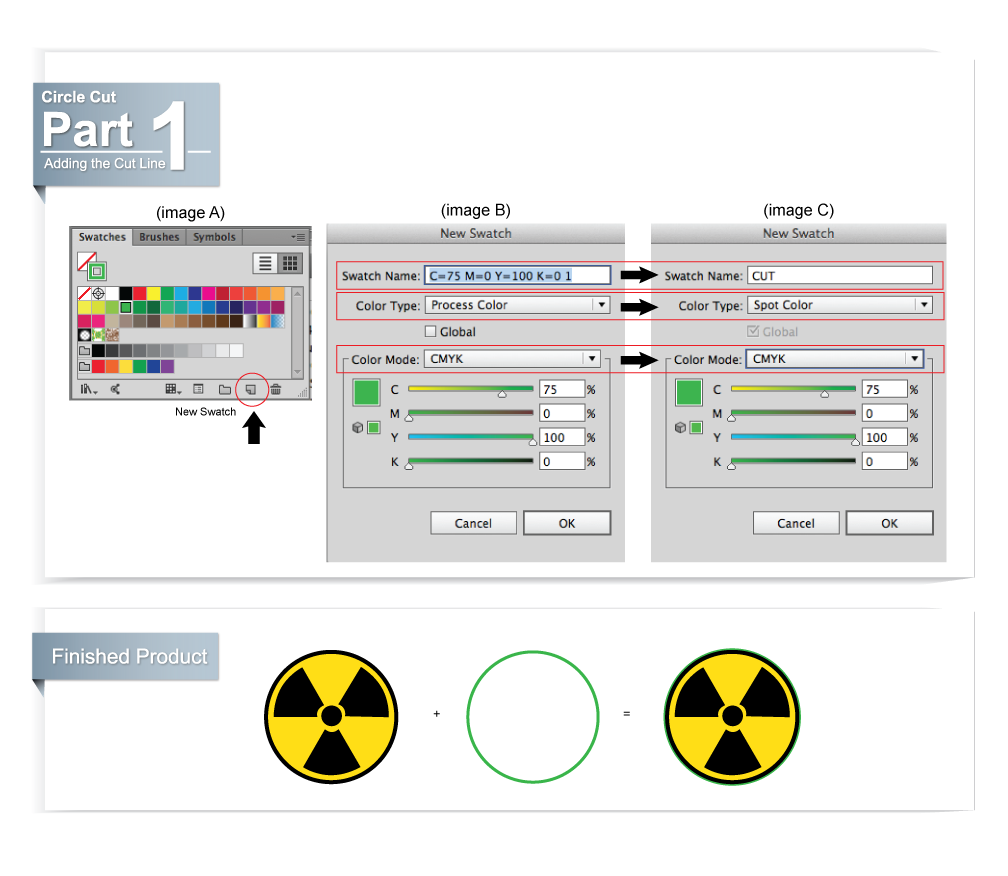Screen dimensions: 1008x876
Task: Switch to the Symbols tab
Action: (x=214, y=237)
